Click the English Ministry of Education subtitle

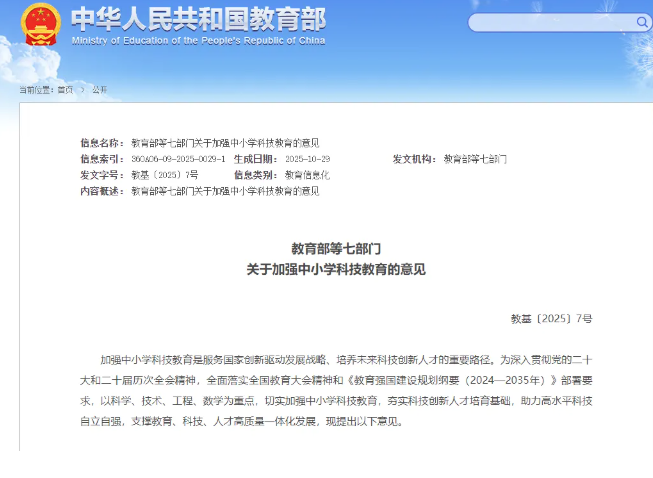click(x=198, y=41)
